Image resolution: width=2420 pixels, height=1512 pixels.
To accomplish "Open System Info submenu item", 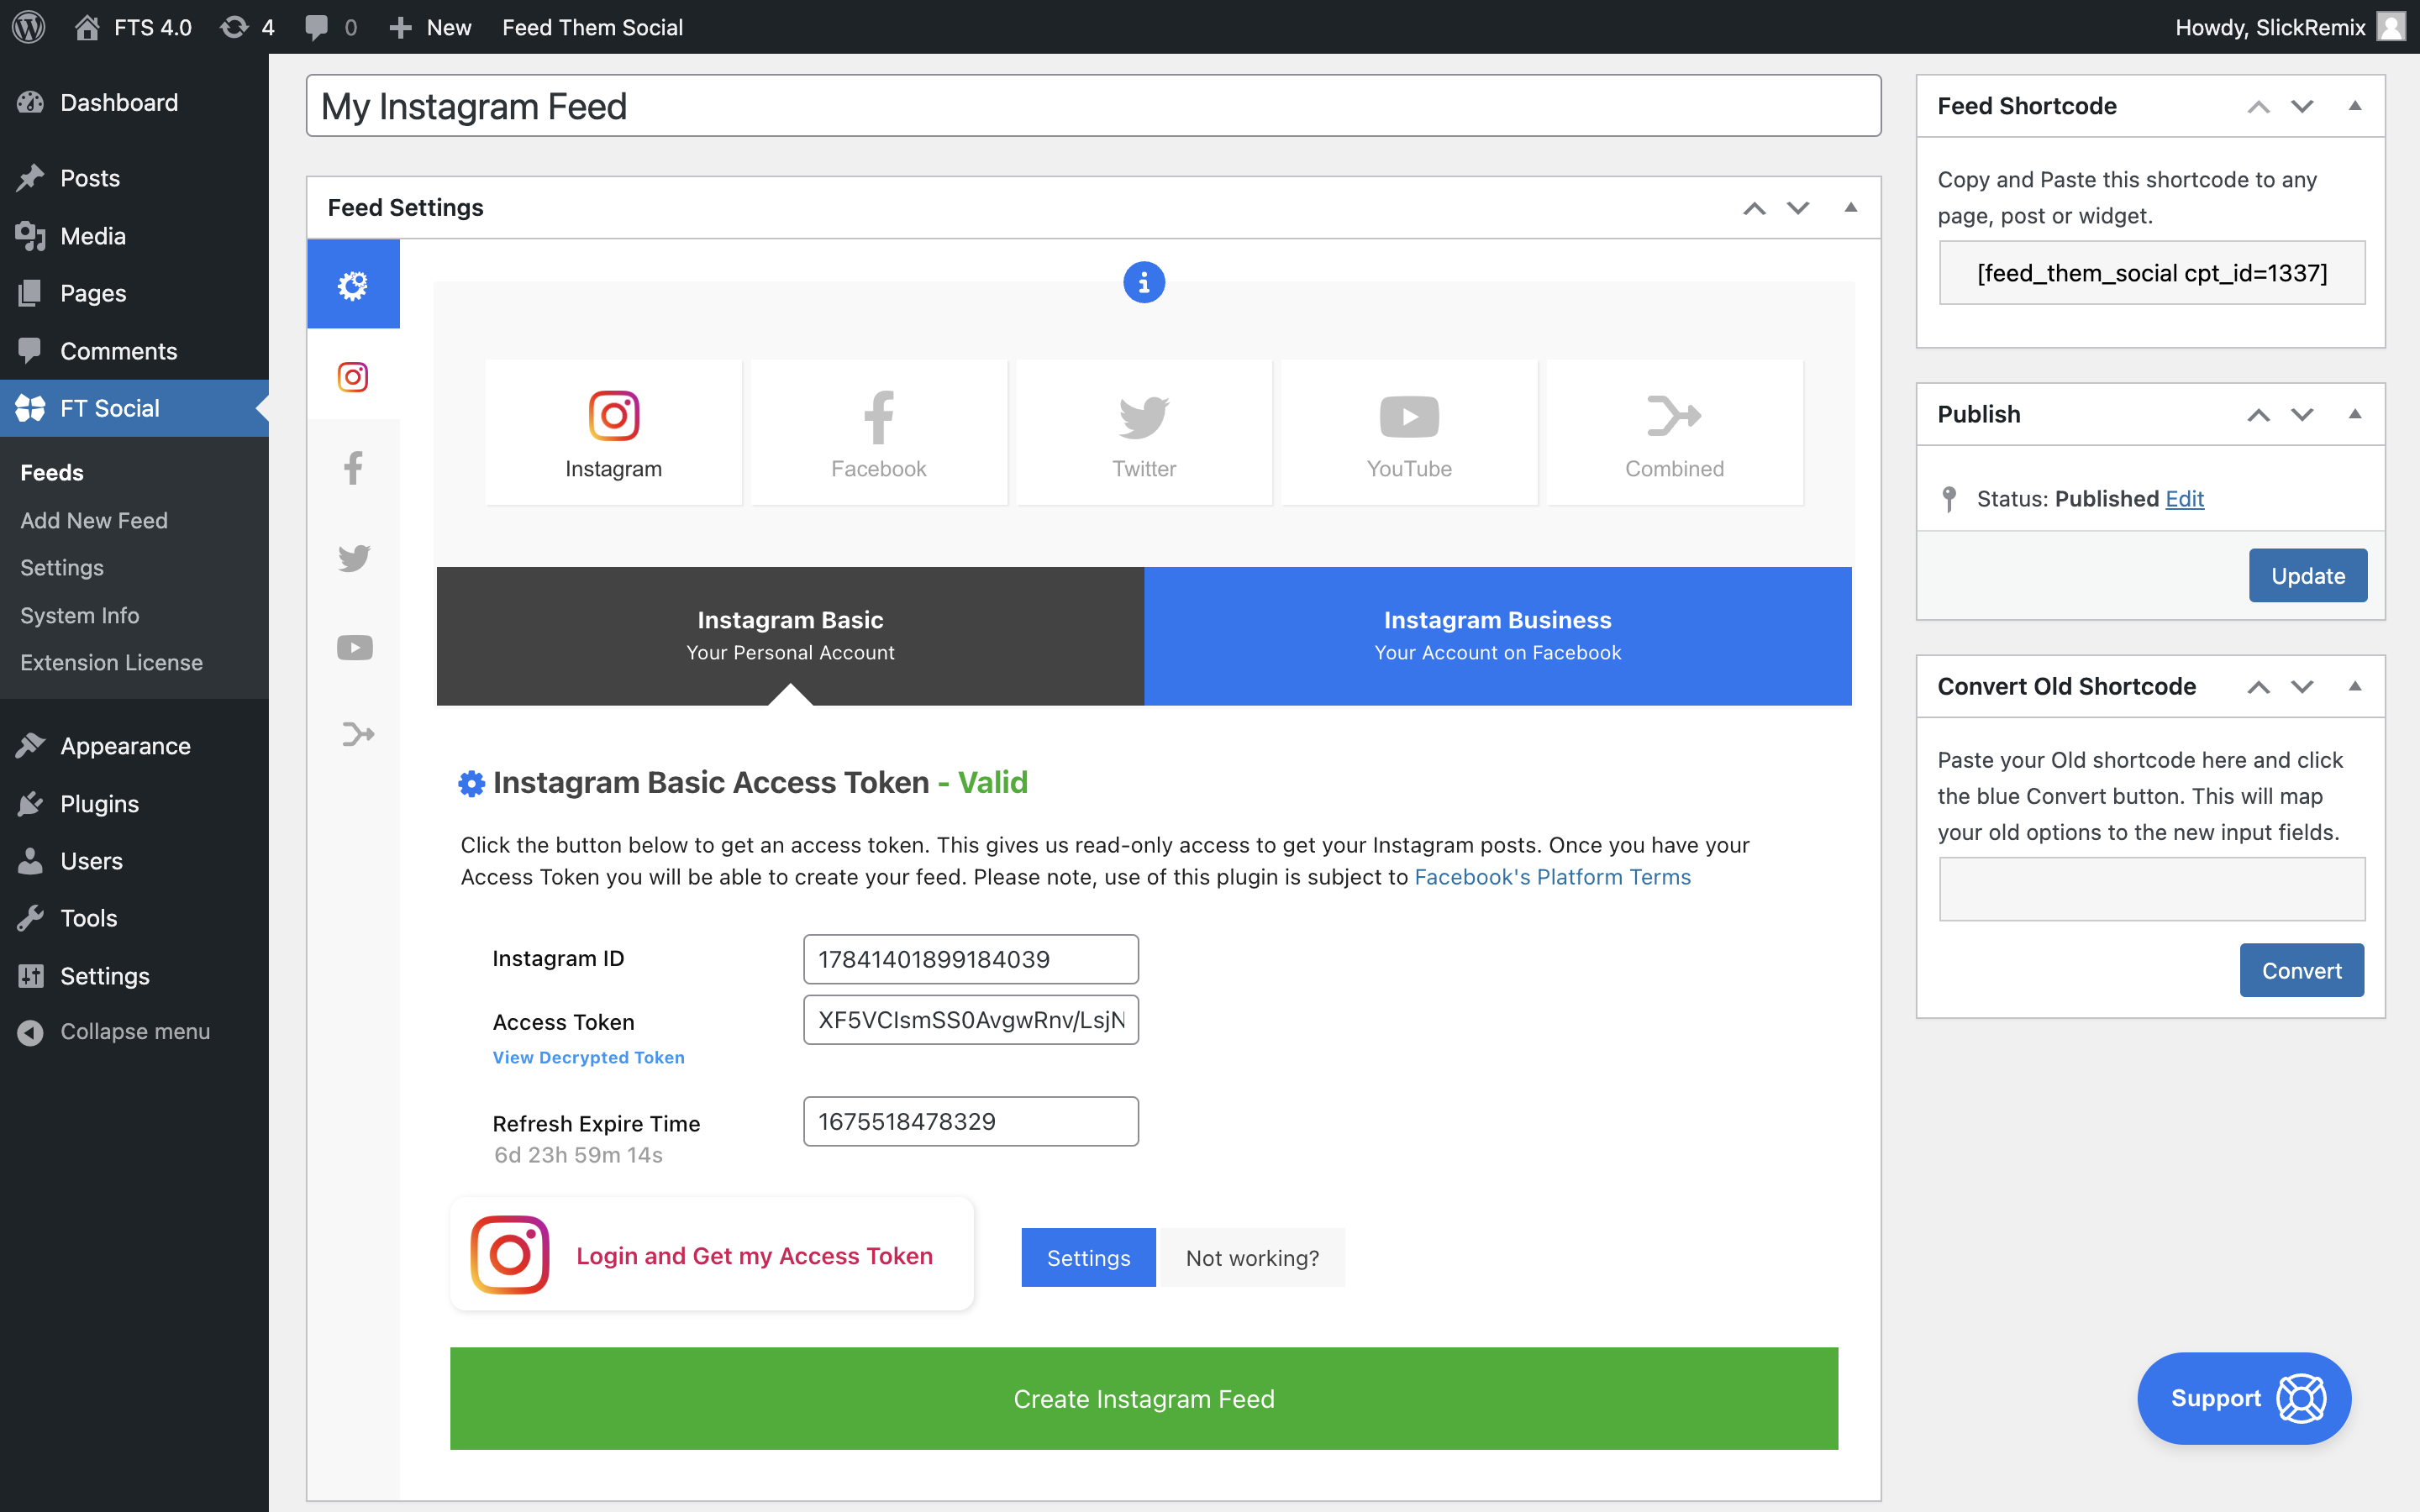I will 80,615.
